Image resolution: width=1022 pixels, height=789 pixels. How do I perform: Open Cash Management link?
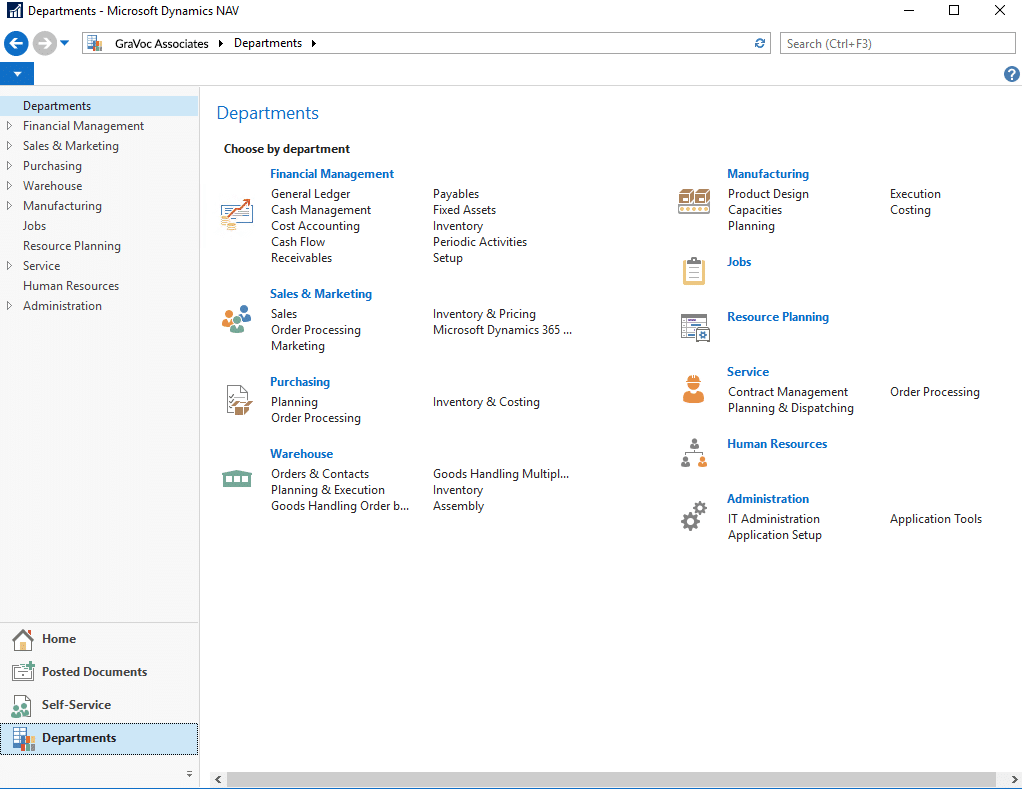tap(321, 210)
